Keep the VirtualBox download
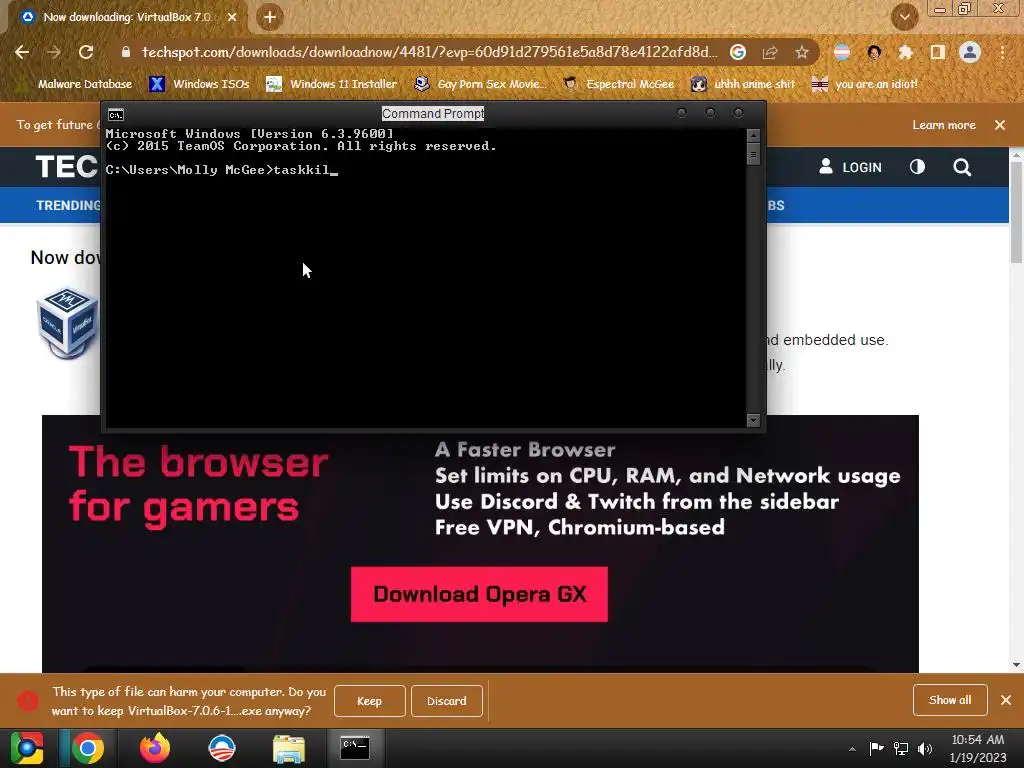 click(x=370, y=701)
